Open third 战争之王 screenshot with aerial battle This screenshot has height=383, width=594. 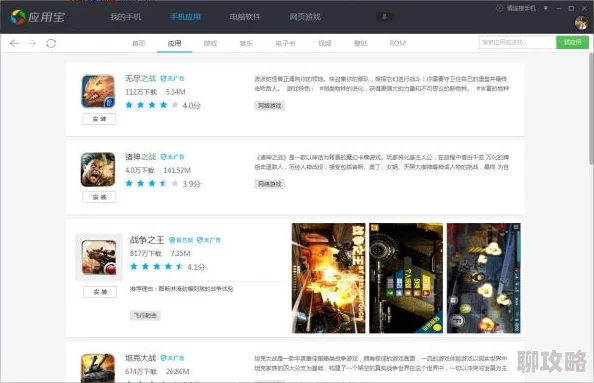click(484, 278)
